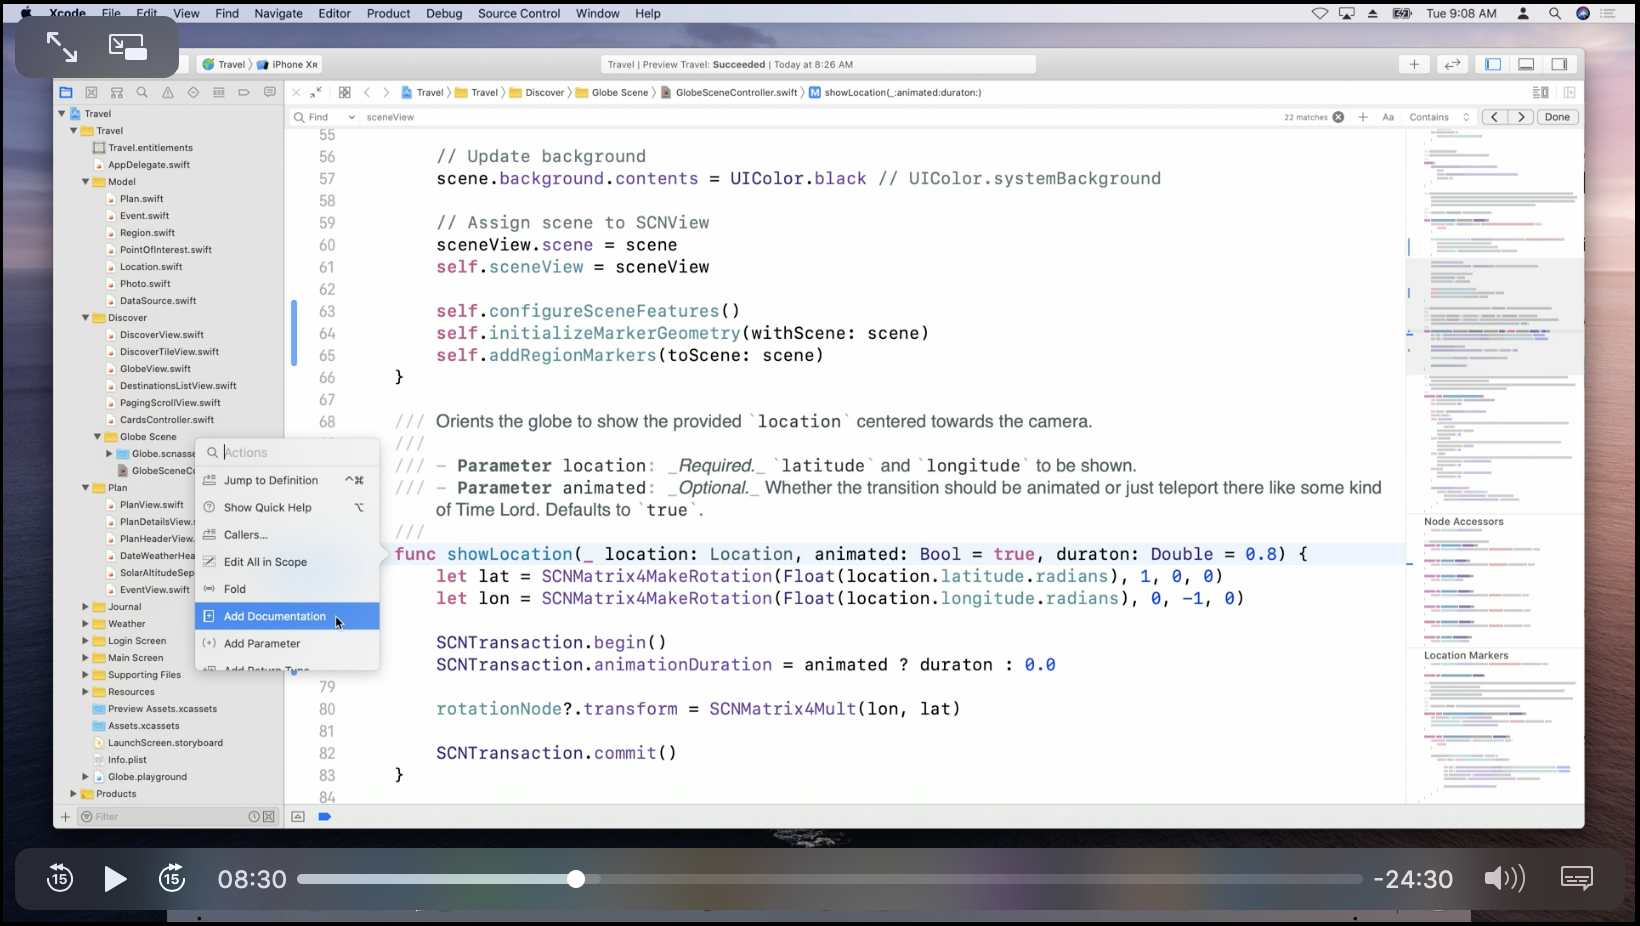Collapse the Model folder

point(86,182)
